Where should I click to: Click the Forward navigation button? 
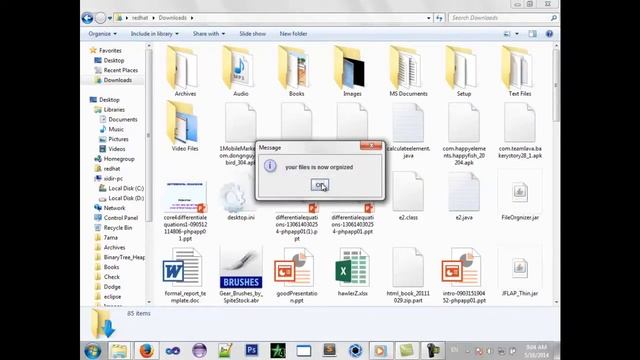100,18
